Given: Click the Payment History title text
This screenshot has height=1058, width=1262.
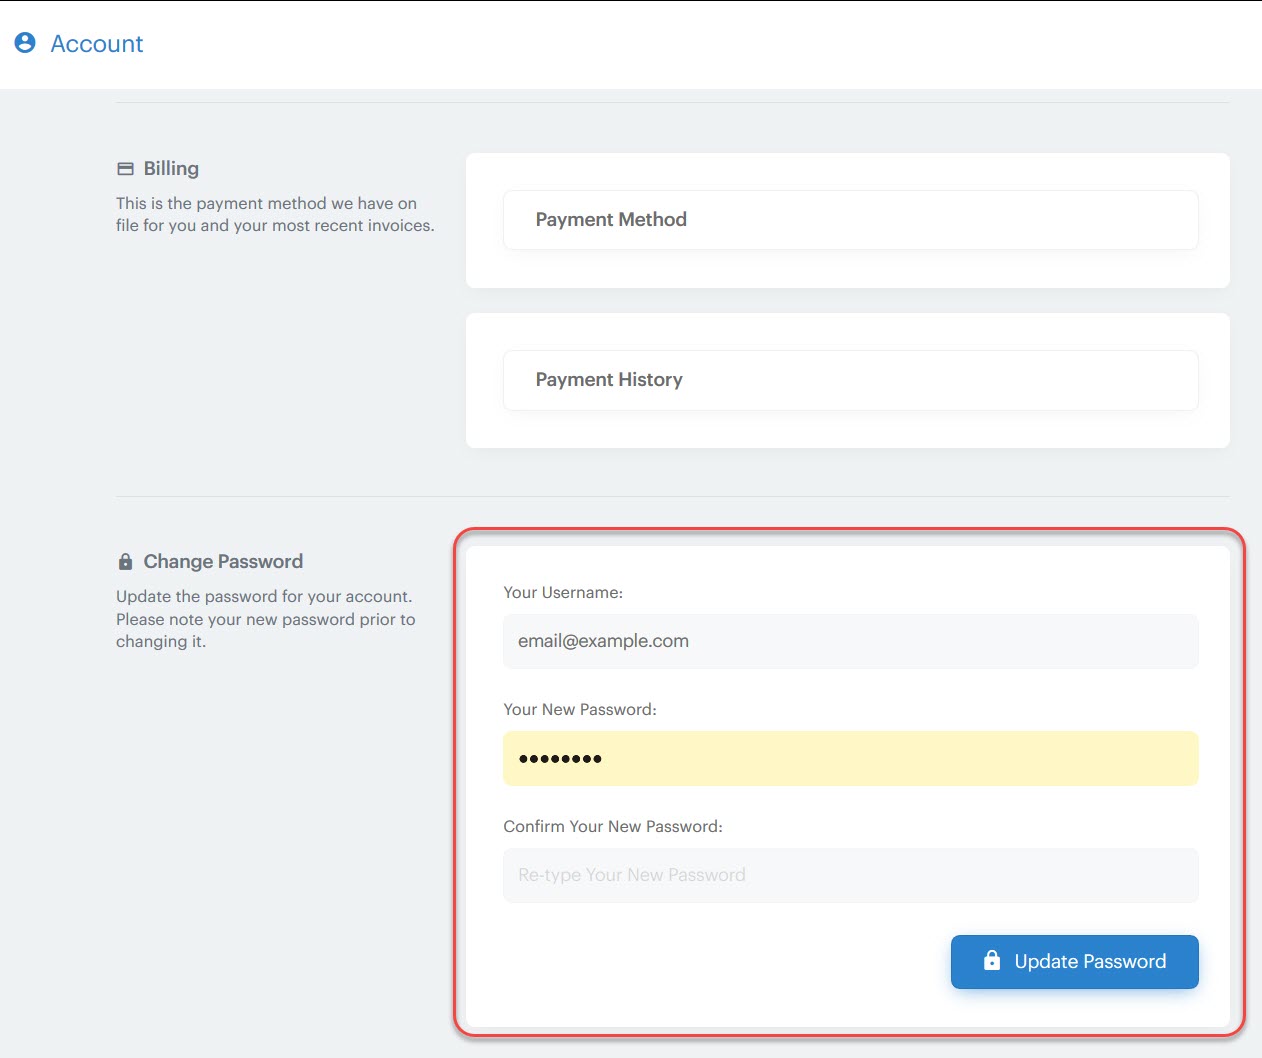Looking at the screenshot, I should [x=609, y=380].
